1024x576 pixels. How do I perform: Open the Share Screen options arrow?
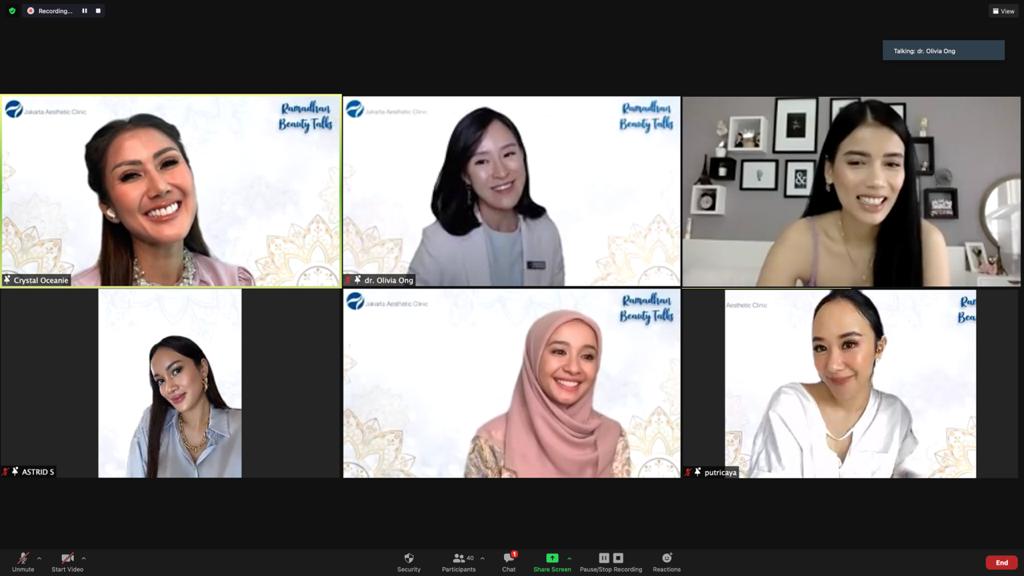click(x=570, y=558)
